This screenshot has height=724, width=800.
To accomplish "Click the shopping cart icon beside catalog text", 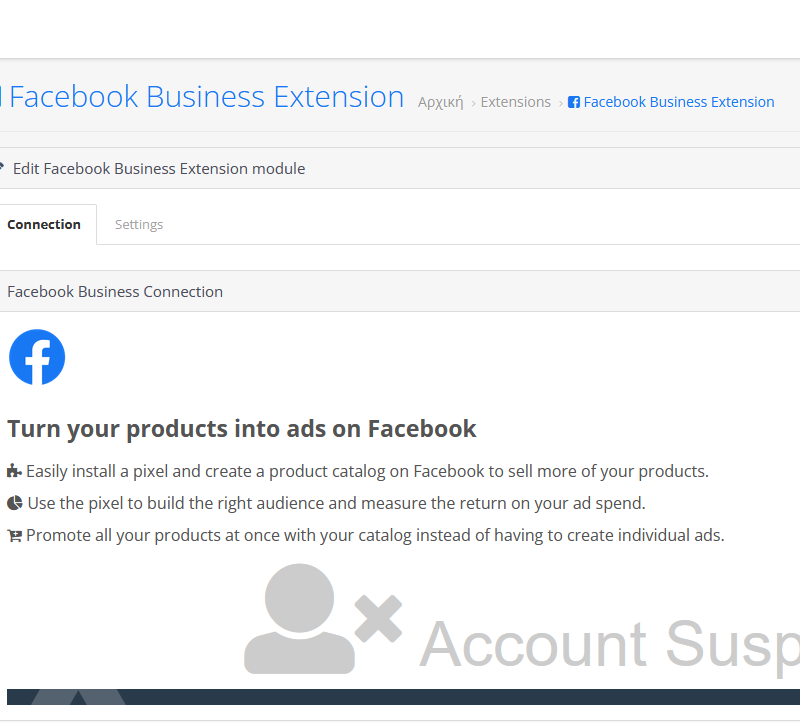I will (x=14, y=536).
